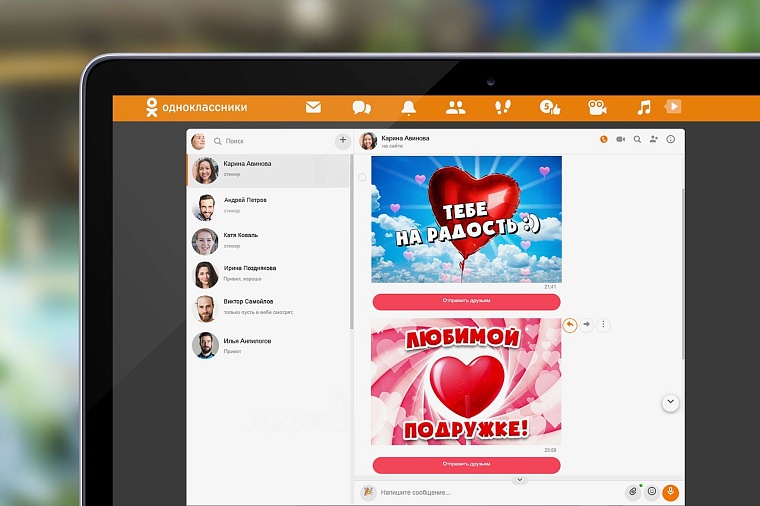760x506 pixels.
Task: Expand the chevron above message input
Action: pyautogui.click(x=519, y=480)
